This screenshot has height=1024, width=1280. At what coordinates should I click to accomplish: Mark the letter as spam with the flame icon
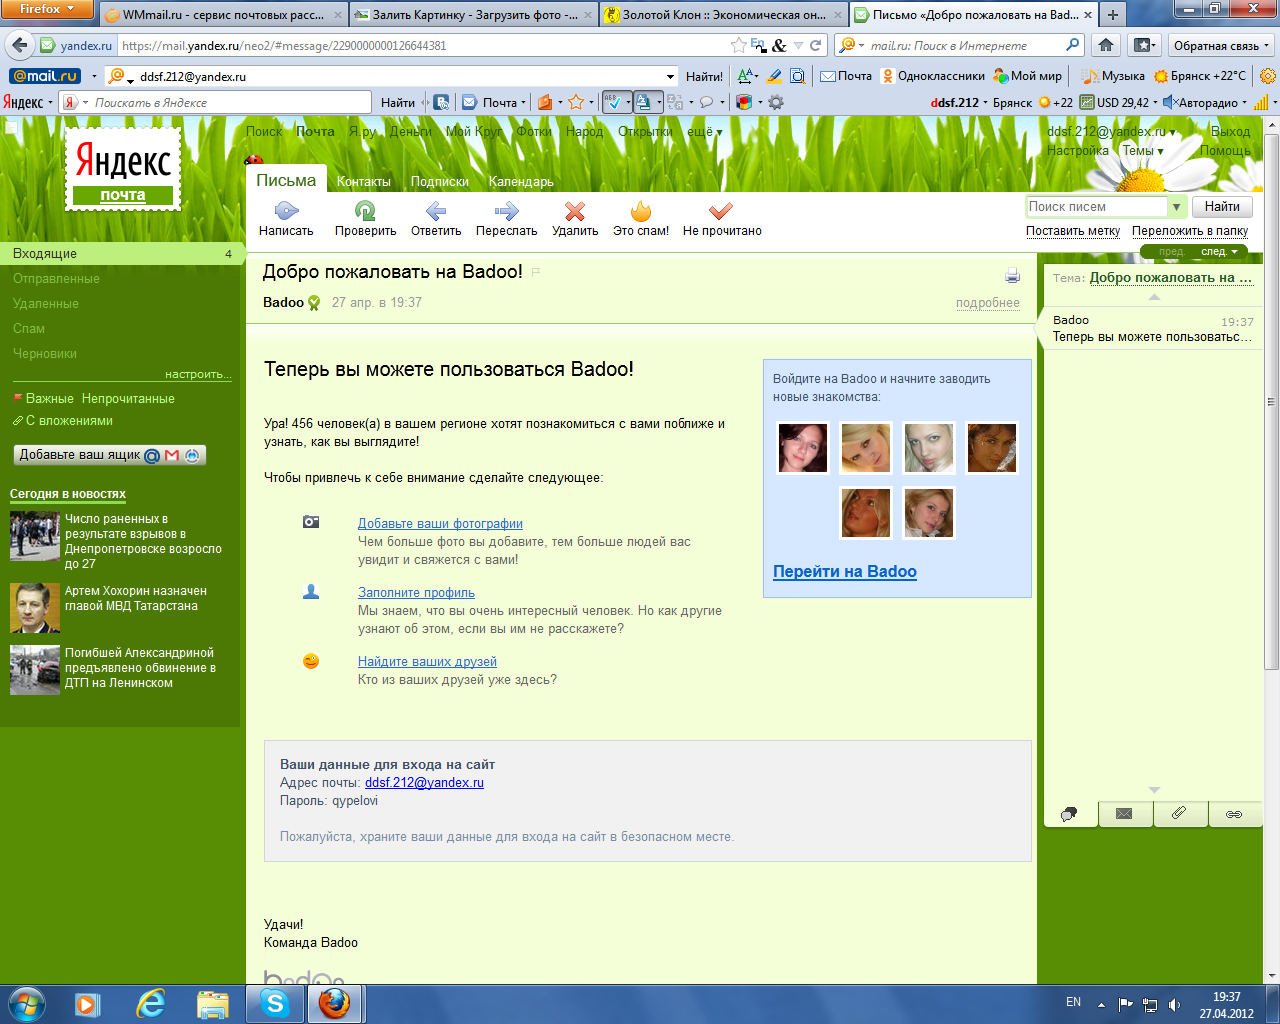click(641, 211)
